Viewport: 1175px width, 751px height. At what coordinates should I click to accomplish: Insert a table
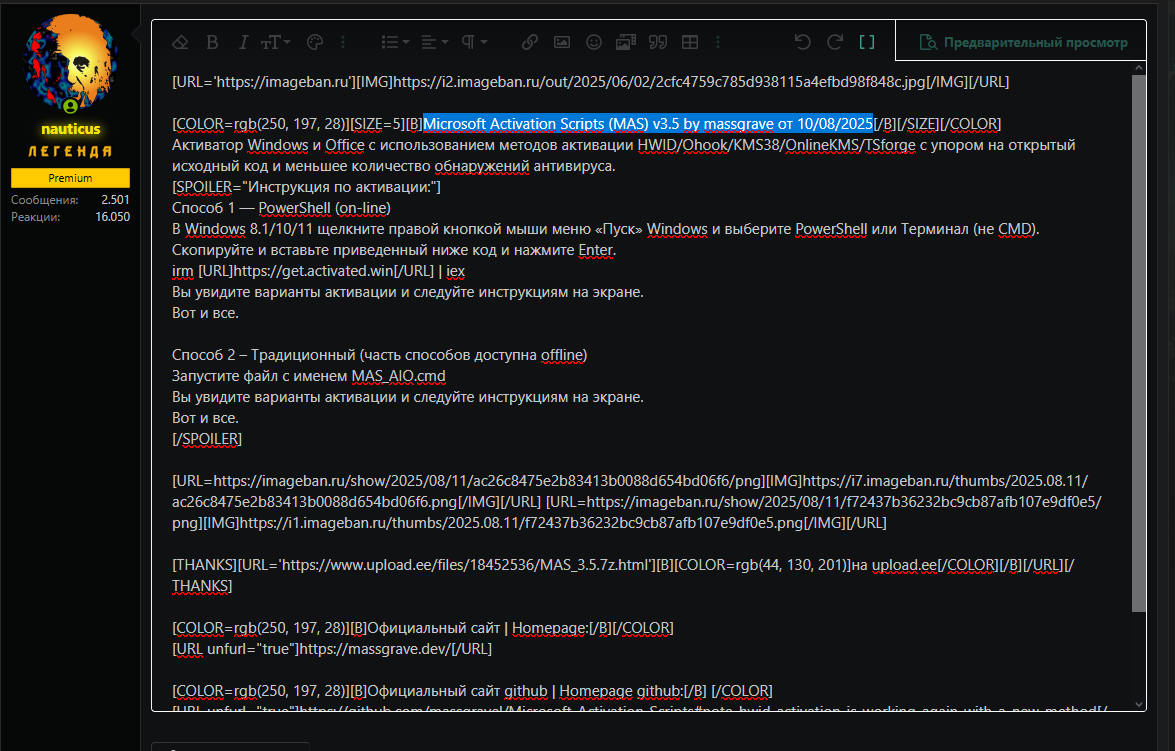[x=690, y=43]
